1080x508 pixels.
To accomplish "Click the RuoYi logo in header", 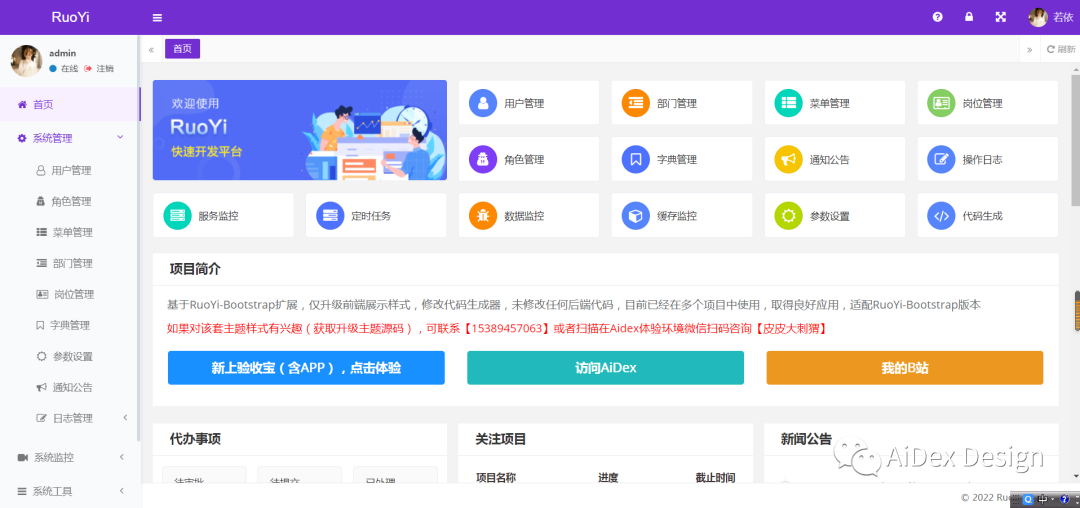I will click(70, 17).
